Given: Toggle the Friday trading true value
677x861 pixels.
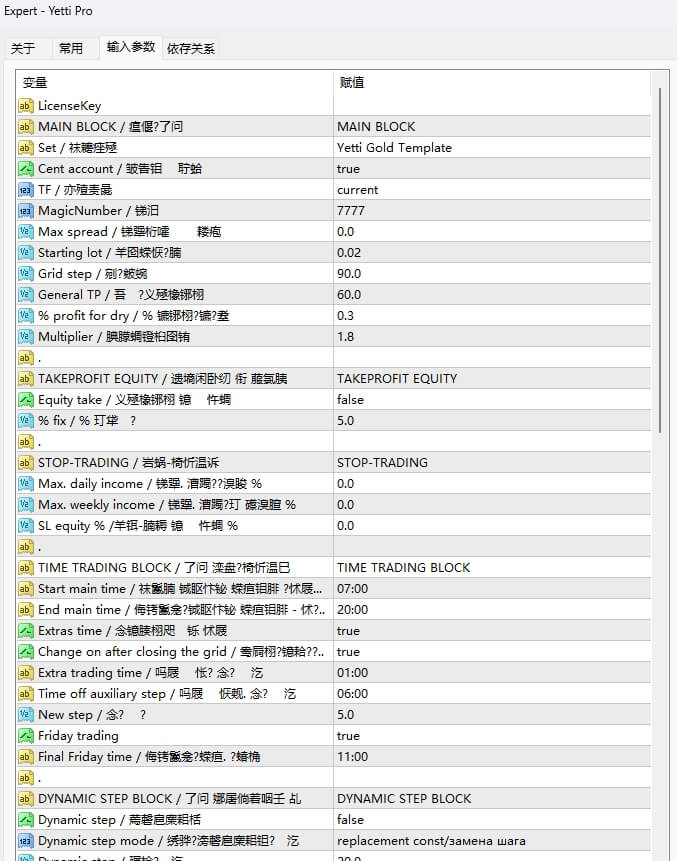Looking at the screenshot, I should tap(492, 736).
